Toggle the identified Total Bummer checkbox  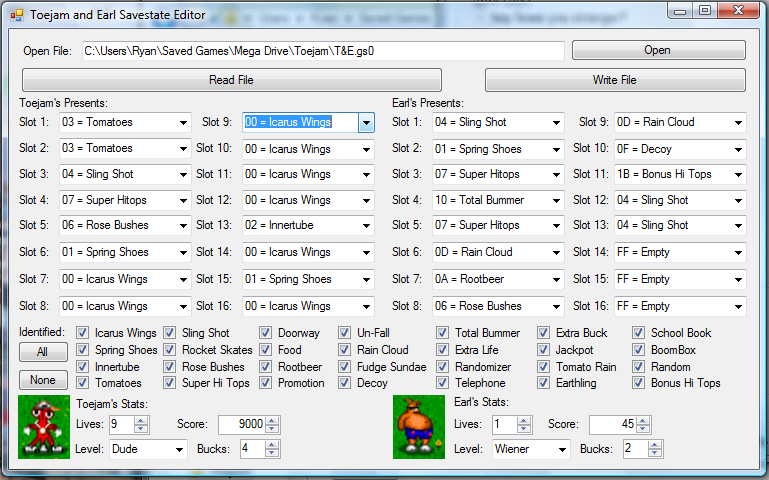[x=442, y=333]
